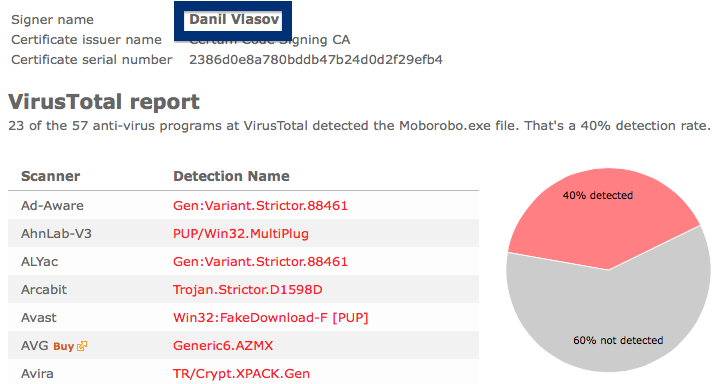Screen dimensions: 722x384
Task: Select the highlighted Danil Vlasov signer name
Action: (x=234, y=20)
